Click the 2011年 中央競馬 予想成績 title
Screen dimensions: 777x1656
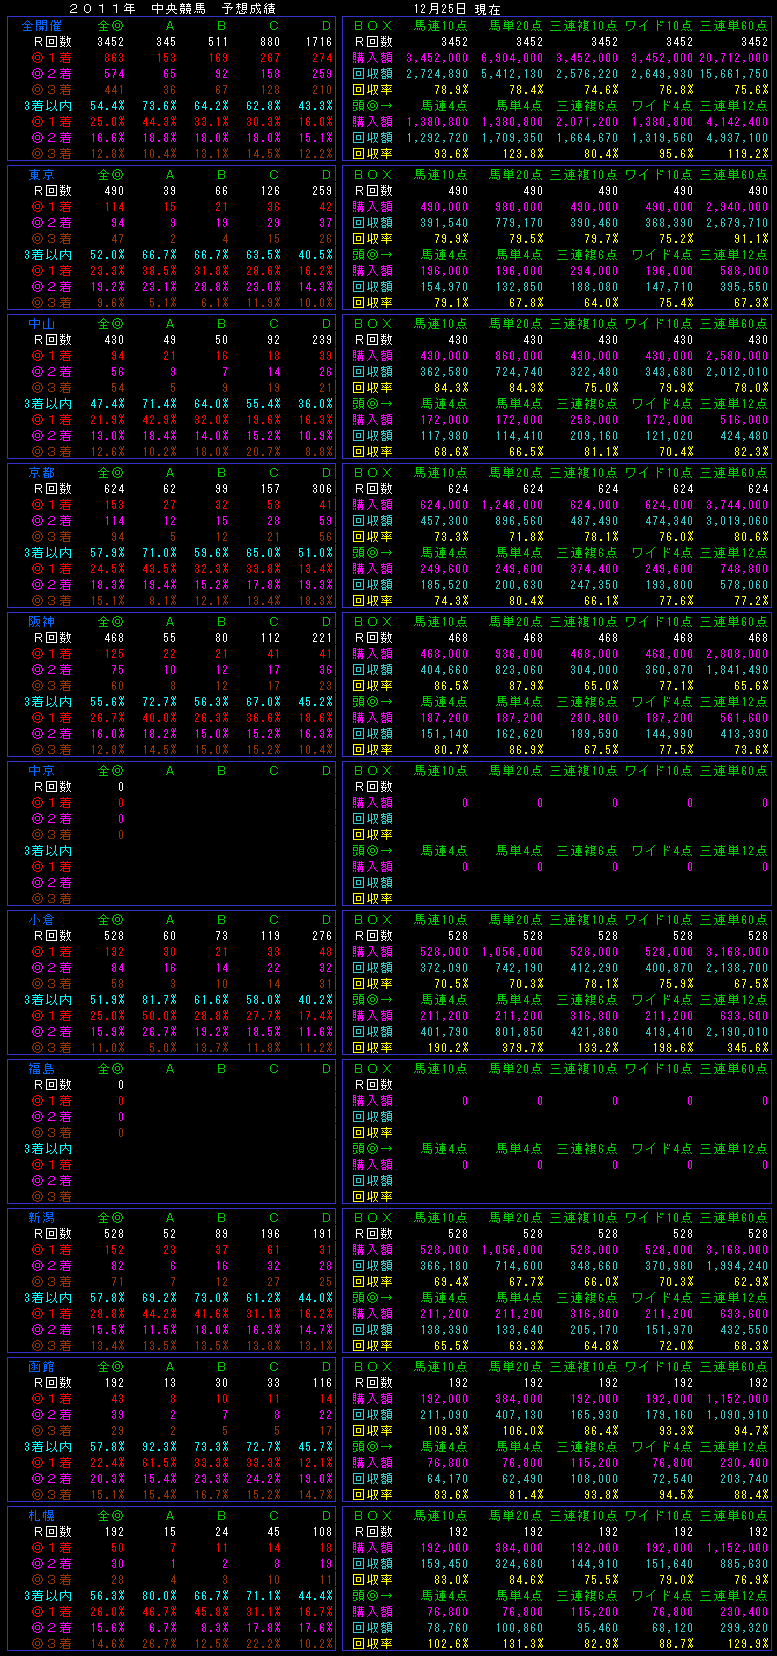172,8
